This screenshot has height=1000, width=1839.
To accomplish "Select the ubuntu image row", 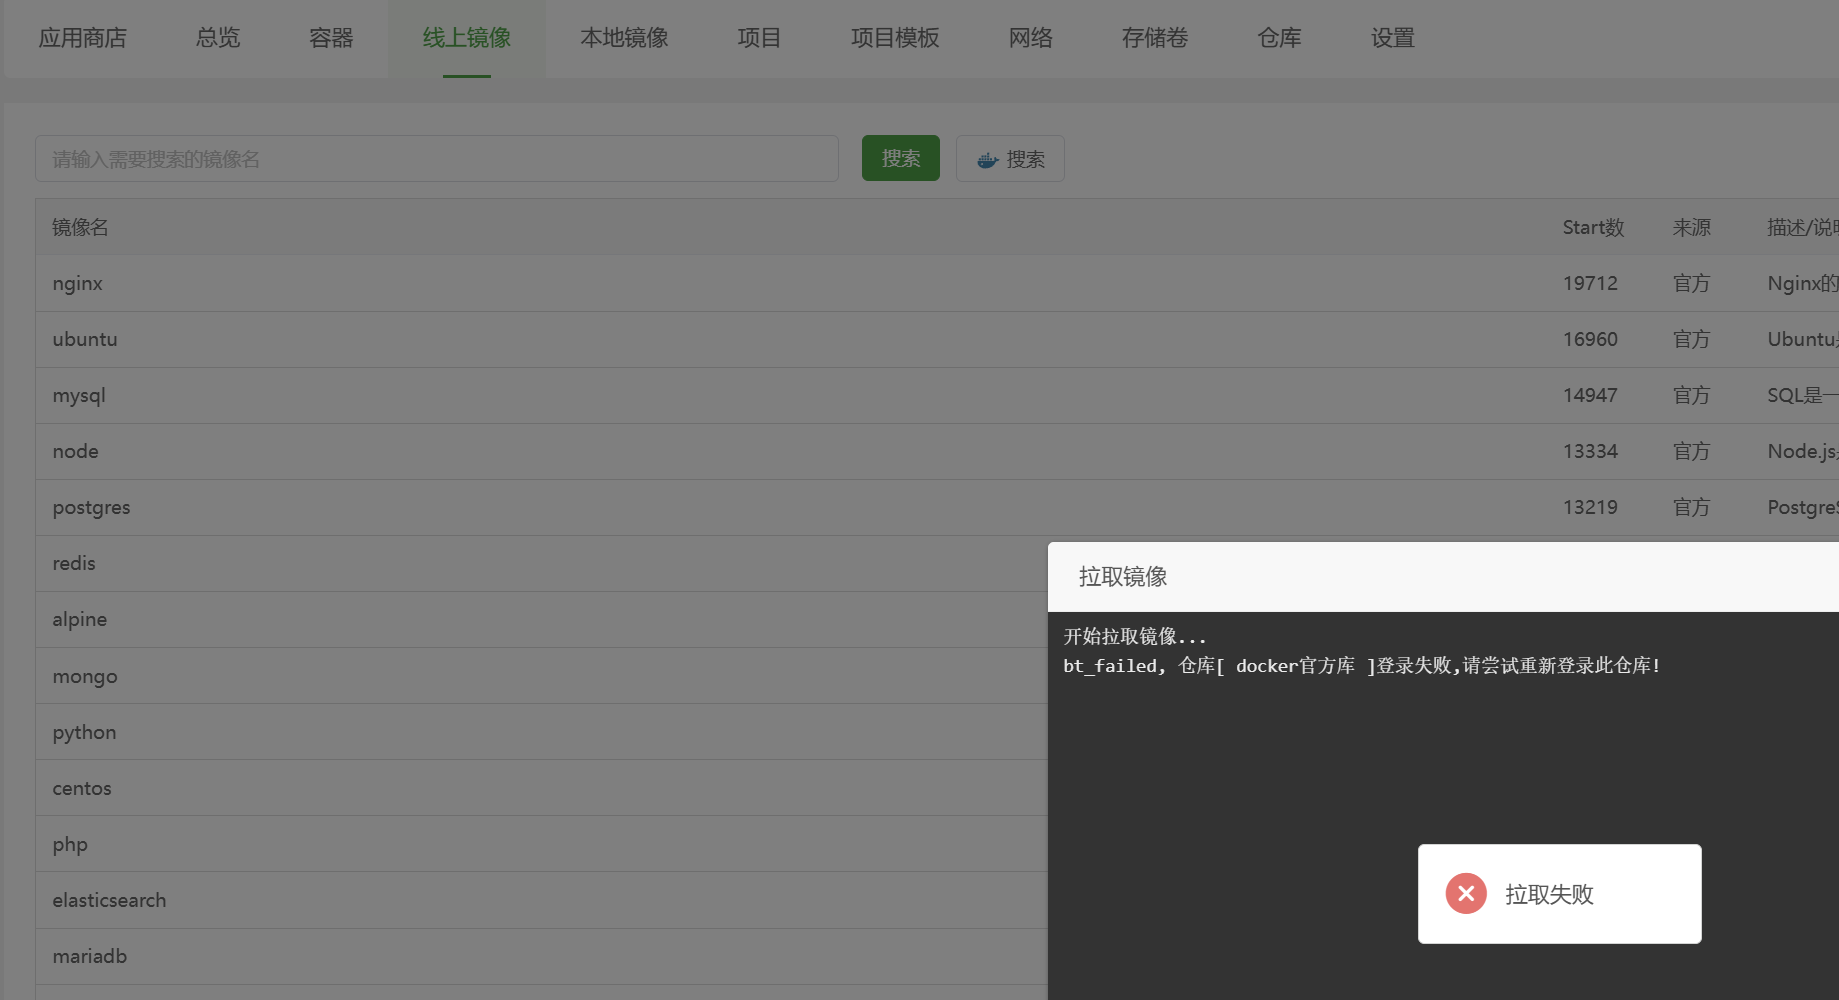I will [x=937, y=339].
